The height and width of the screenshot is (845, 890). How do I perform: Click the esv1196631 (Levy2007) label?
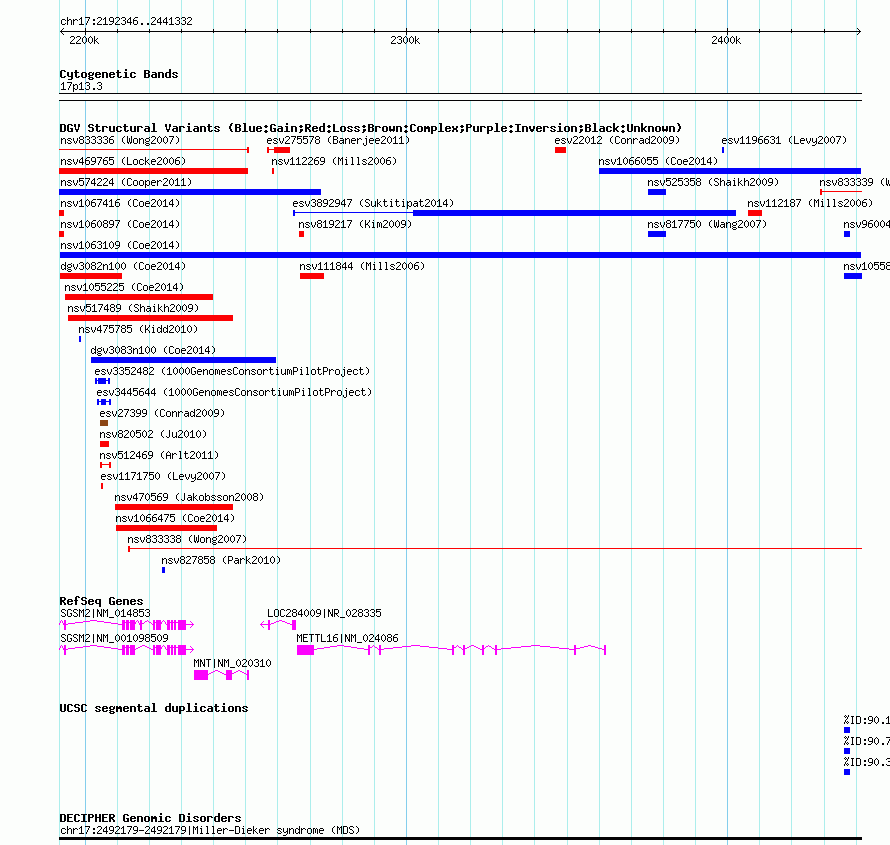784,140
